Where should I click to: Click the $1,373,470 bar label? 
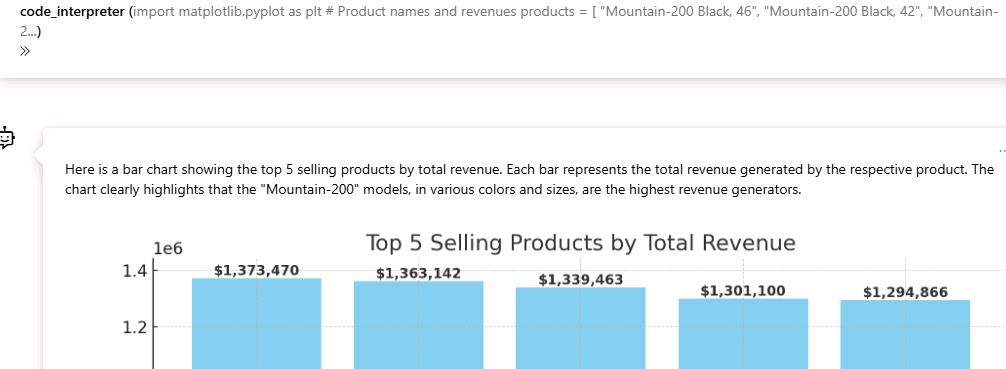point(256,271)
